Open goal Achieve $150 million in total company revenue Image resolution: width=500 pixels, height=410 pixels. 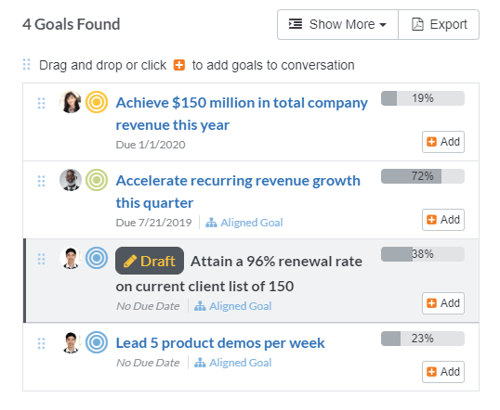[x=242, y=114]
